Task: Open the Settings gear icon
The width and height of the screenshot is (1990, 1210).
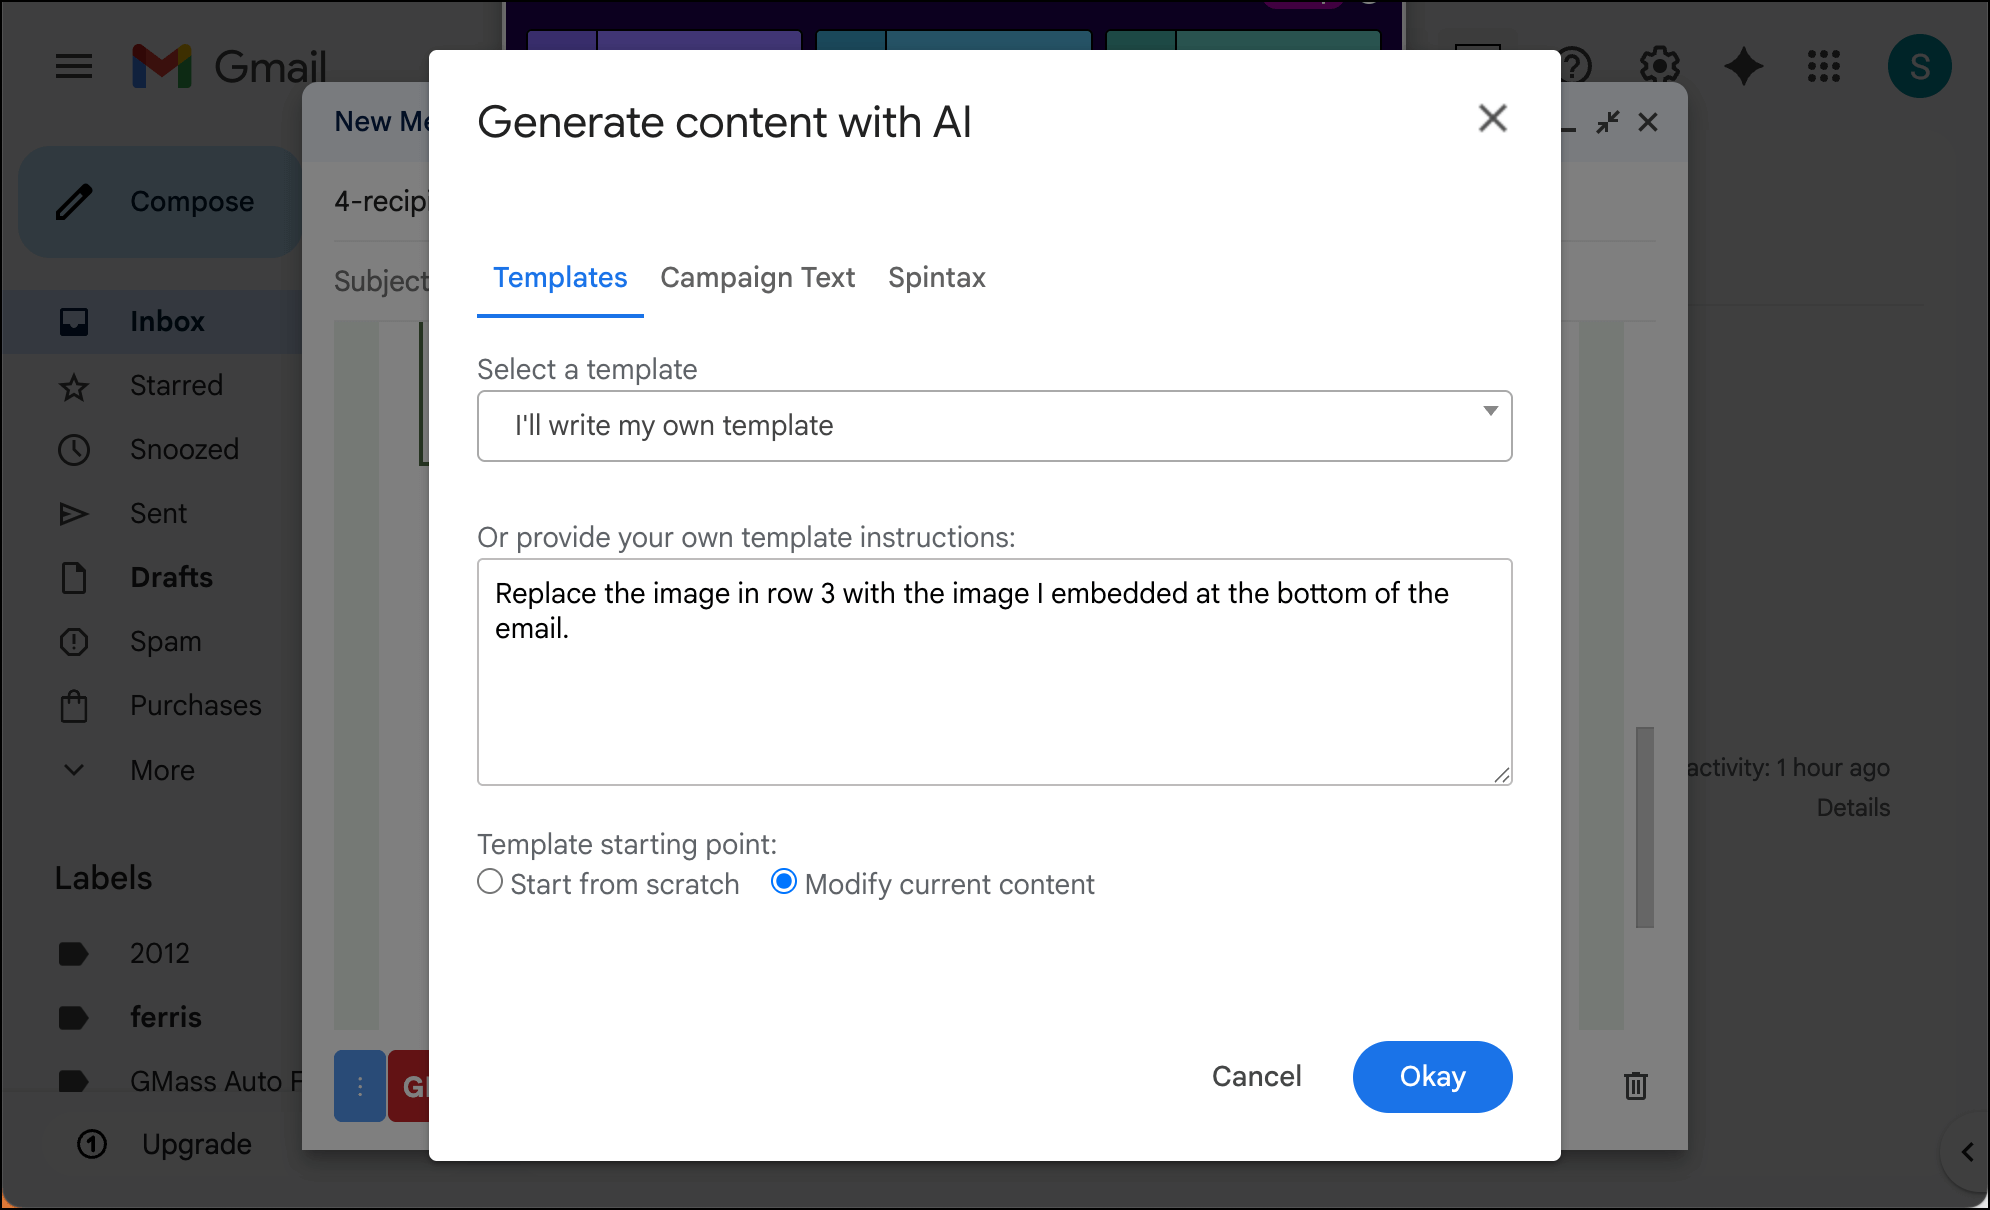Action: 1659,67
